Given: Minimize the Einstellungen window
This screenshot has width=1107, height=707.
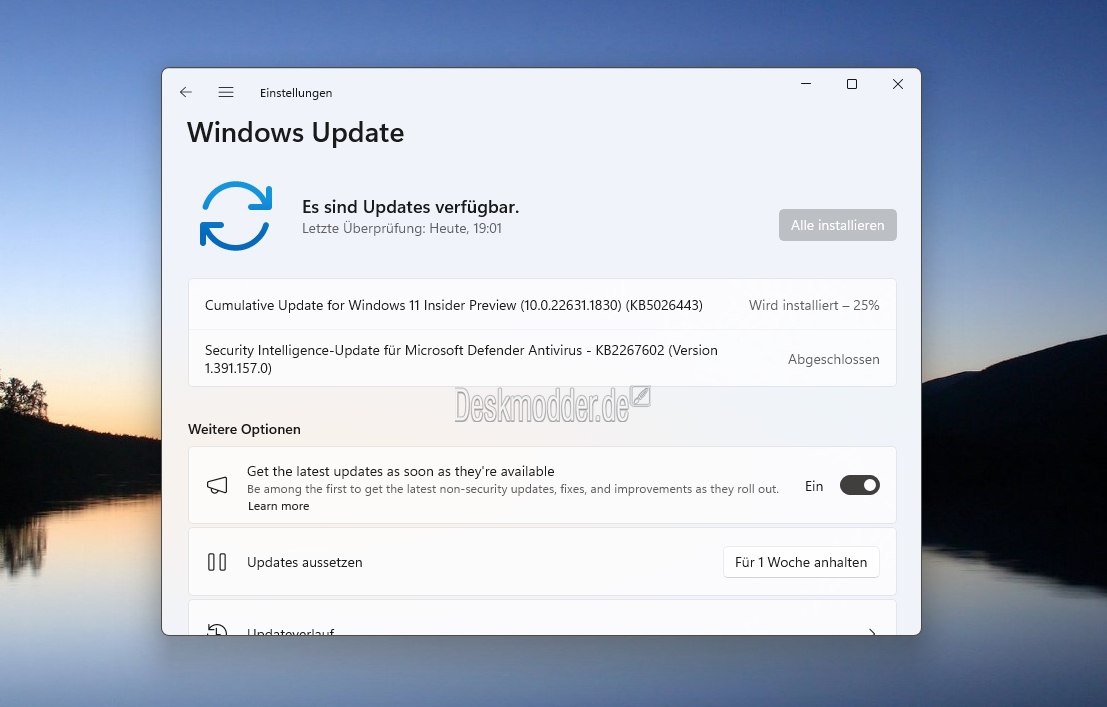Looking at the screenshot, I should coord(806,84).
